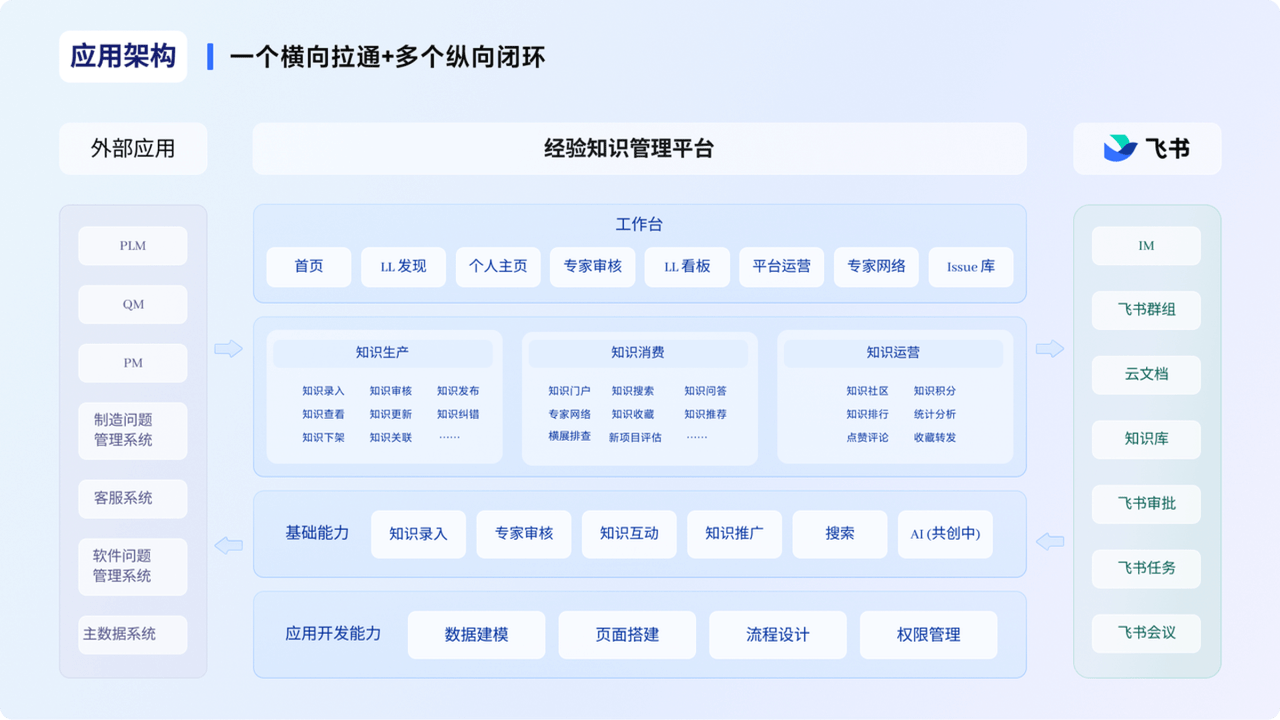Viewport: 1280px width, 720px height.
Task: Open the 流程设计 box
Action: [x=778, y=635]
